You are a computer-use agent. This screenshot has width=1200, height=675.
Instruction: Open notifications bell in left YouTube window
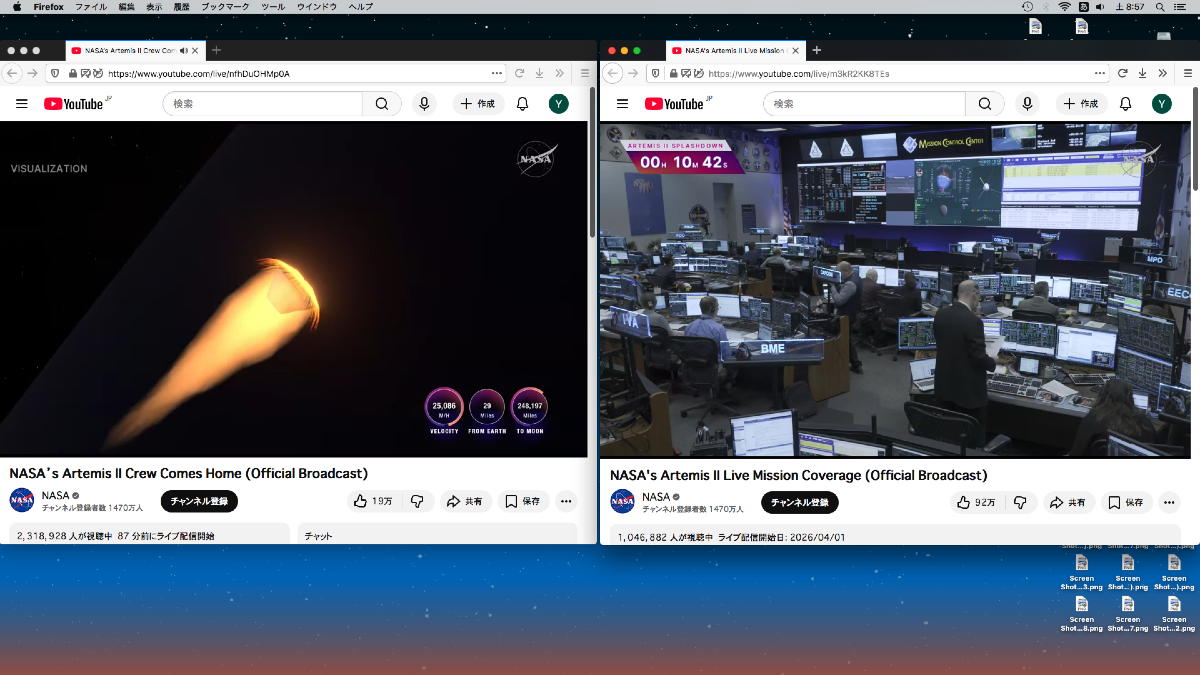(x=522, y=104)
